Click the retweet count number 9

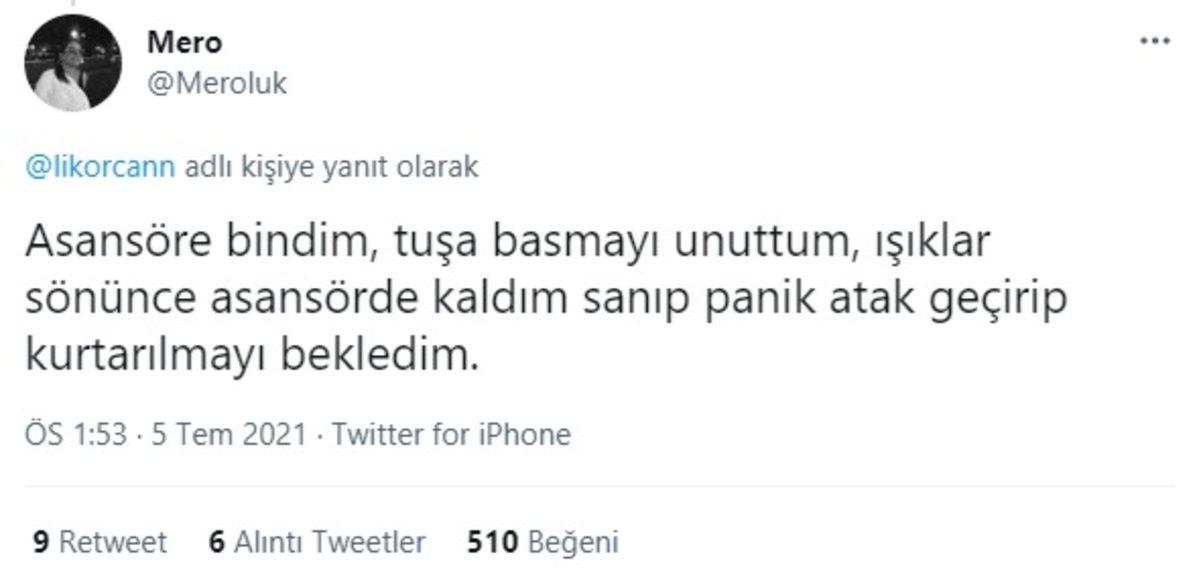40,542
